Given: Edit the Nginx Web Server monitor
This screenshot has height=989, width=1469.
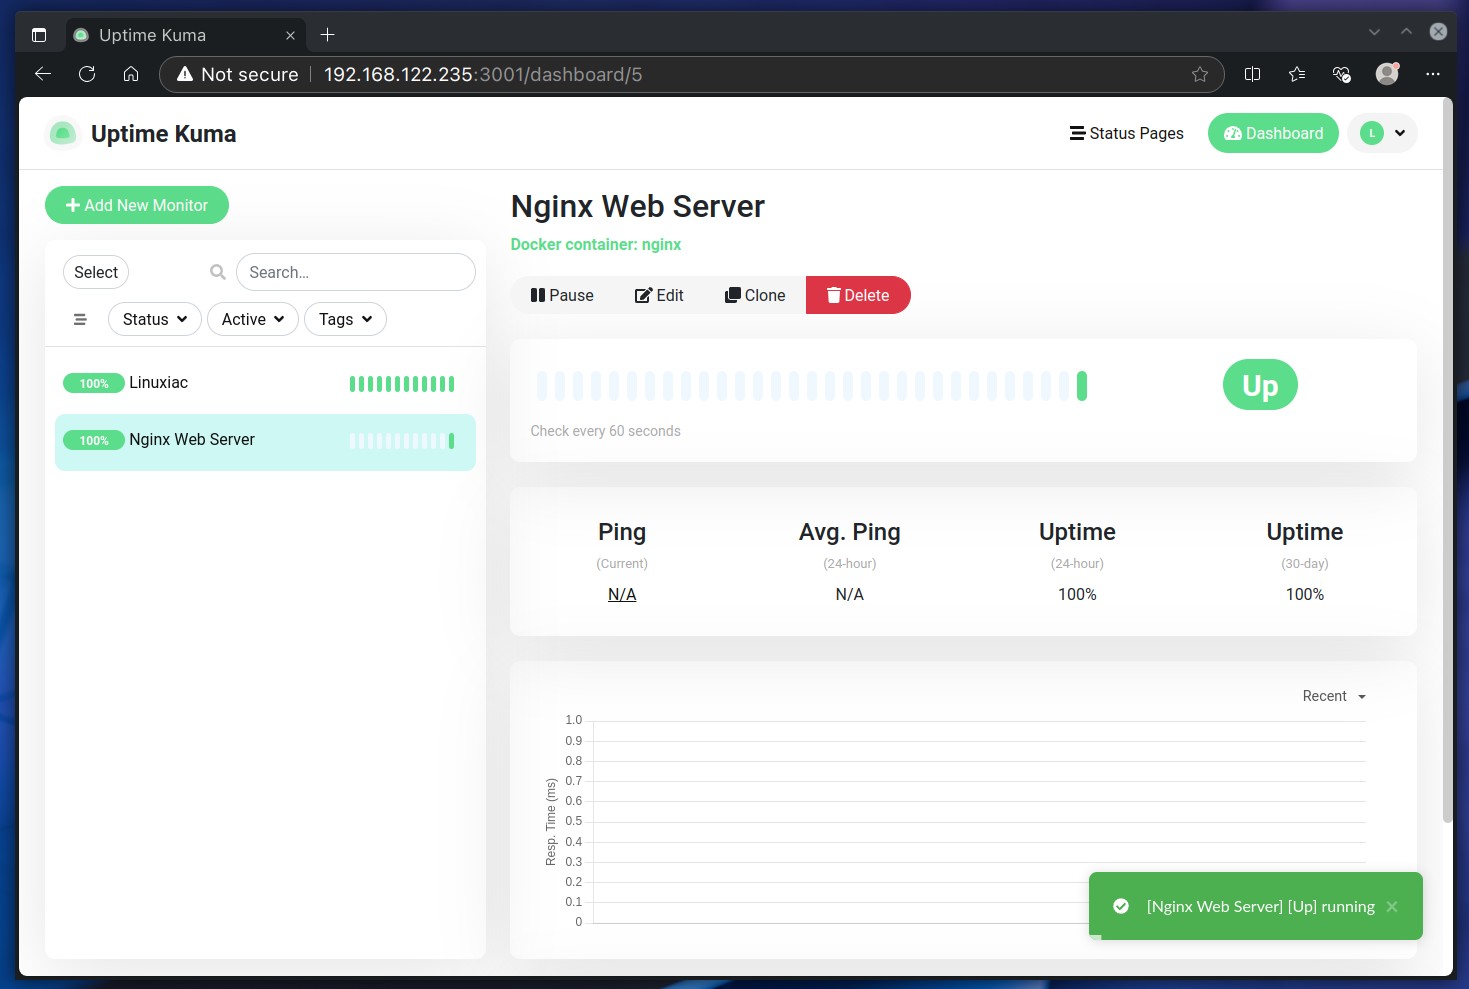Looking at the screenshot, I should pos(659,295).
